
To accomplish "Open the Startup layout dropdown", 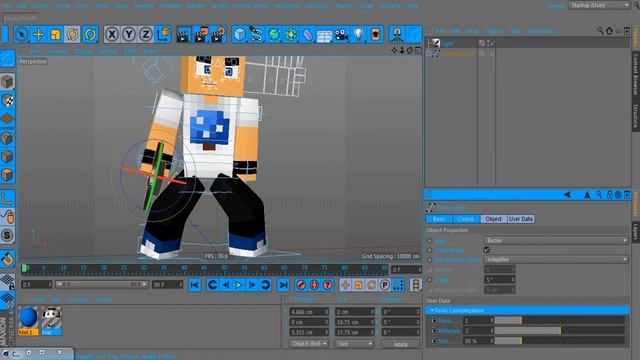I will point(599,5).
